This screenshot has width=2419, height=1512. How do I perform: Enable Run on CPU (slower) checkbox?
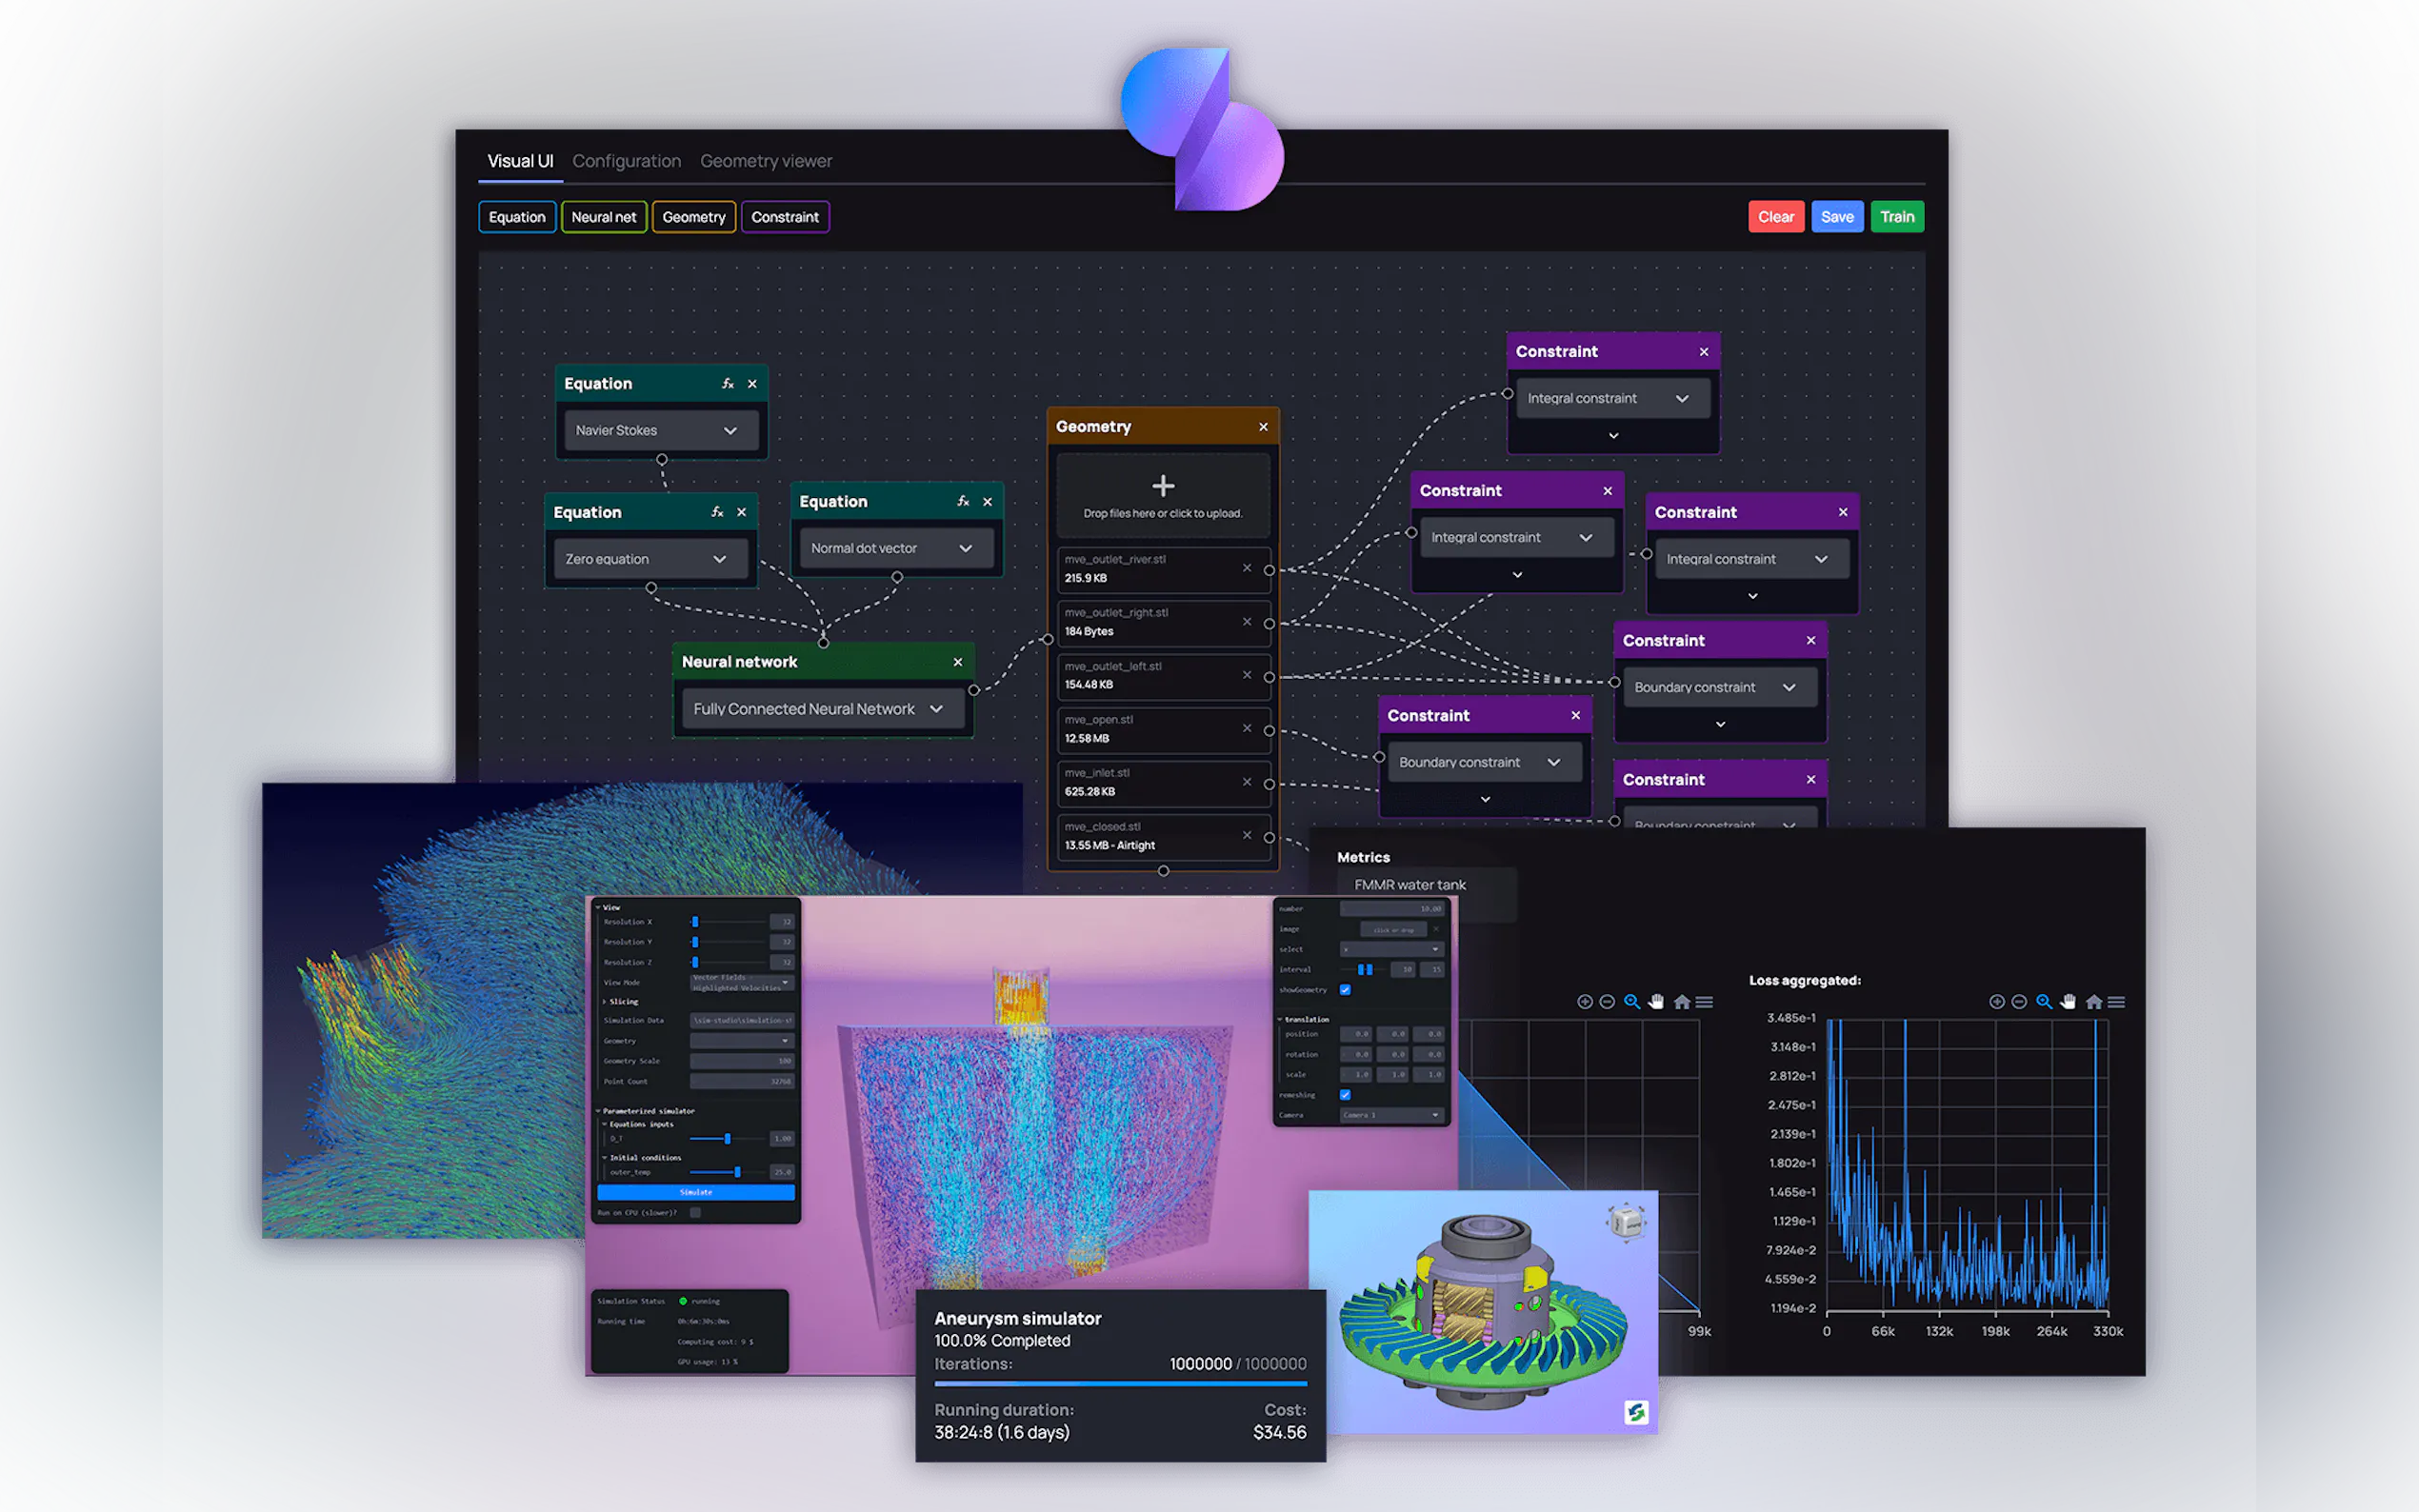(696, 1213)
